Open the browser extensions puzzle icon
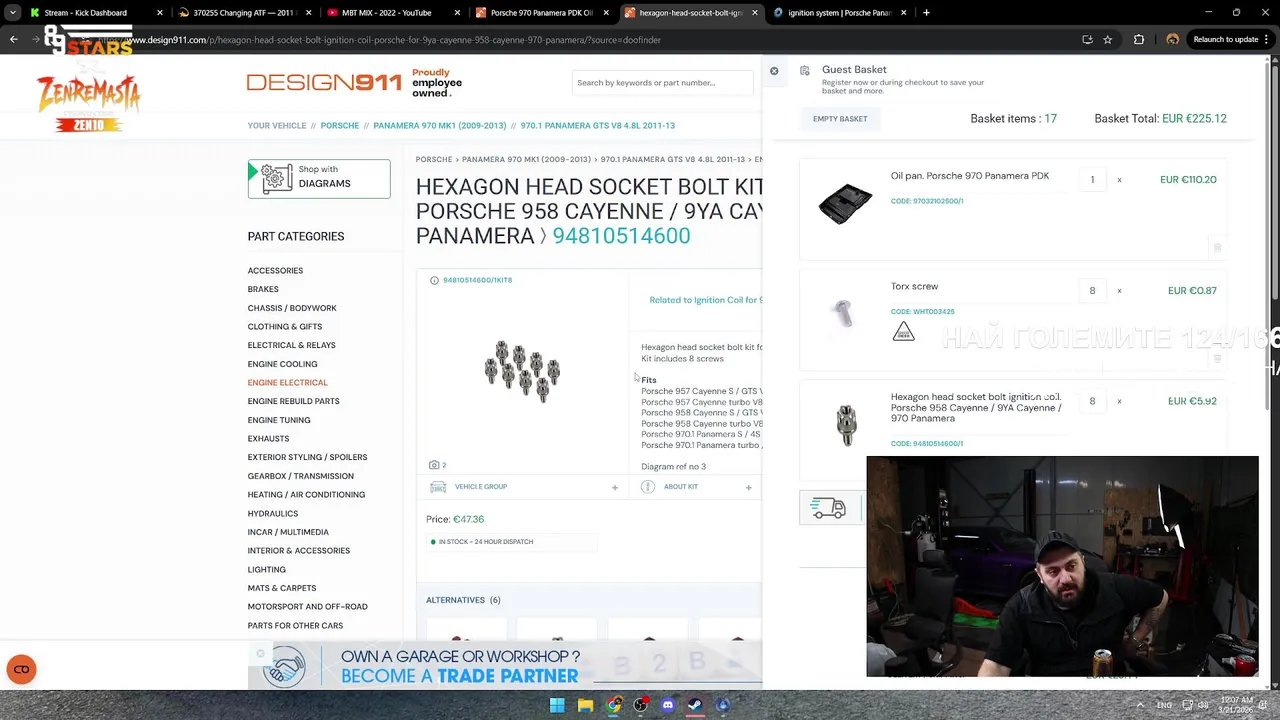 pyautogui.click(x=1139, y=40)
